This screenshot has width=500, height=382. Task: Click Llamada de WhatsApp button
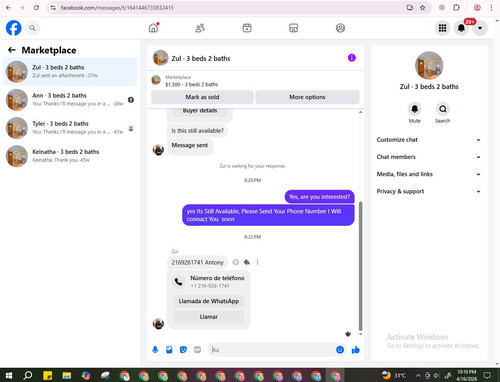coord(209,301)
